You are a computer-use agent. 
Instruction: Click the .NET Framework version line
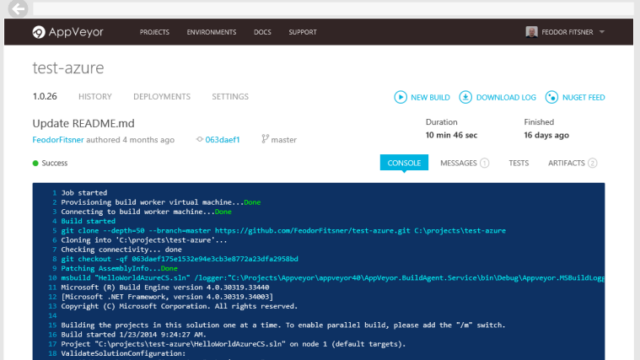[167, 297]
